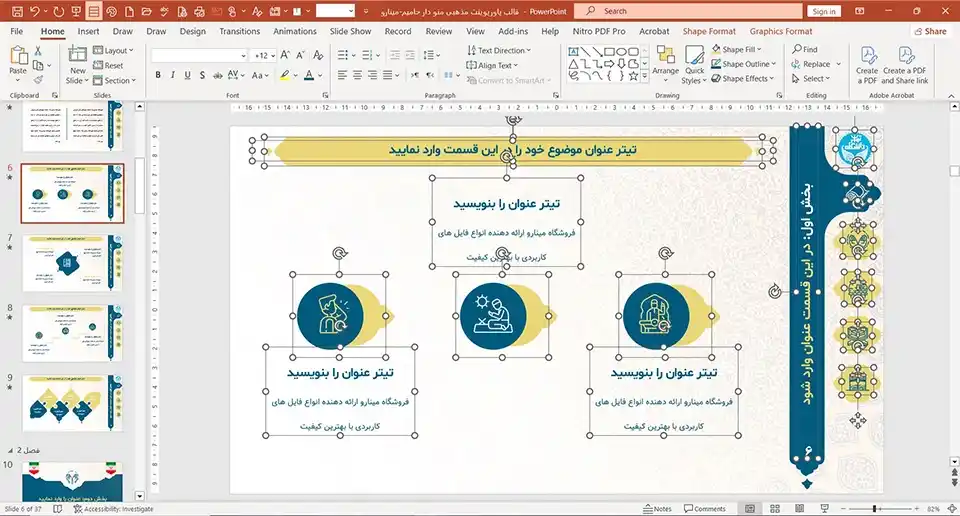This screenshot has height=516, width=960.
Task: Open Find in Editing group
Action: pyautogui.click(x=804, y=49)
